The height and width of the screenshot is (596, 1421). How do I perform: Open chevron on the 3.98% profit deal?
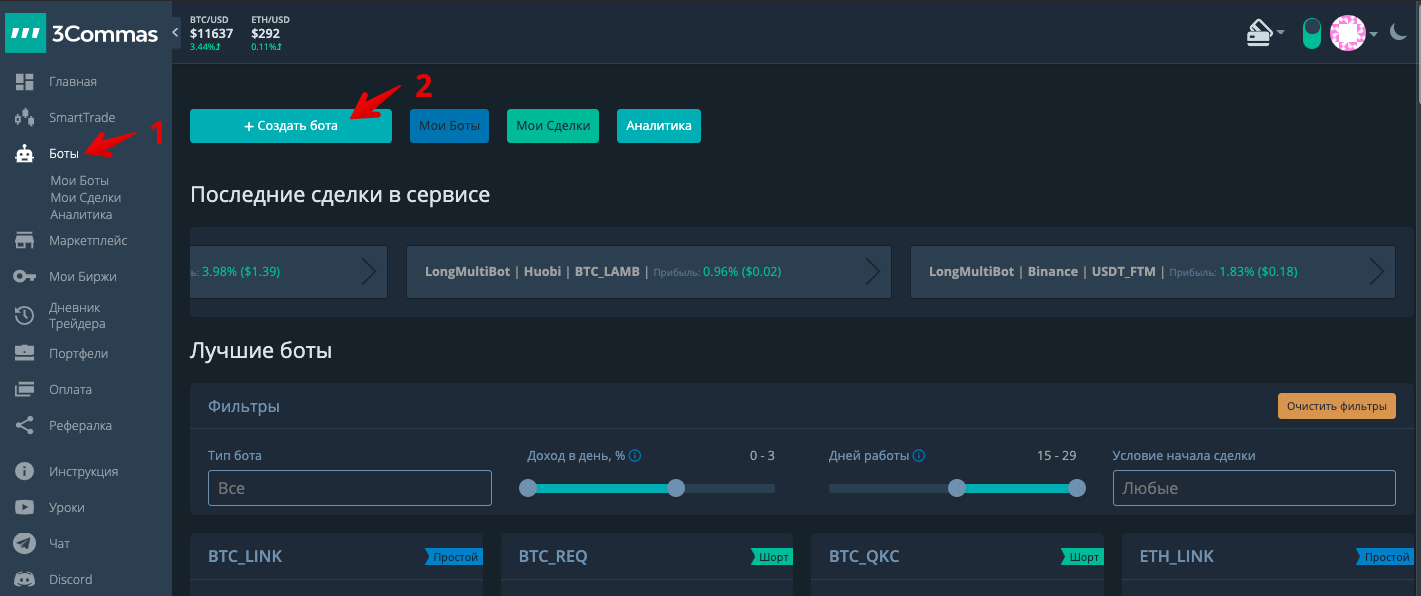pos(369,271)
